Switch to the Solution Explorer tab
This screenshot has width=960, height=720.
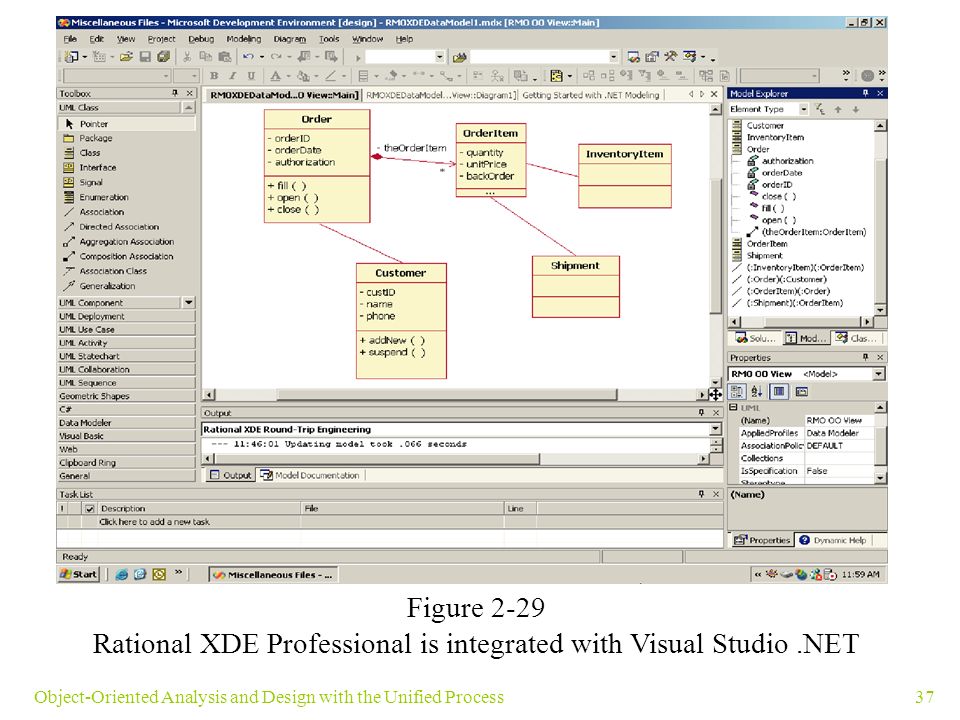coord(756,338)
